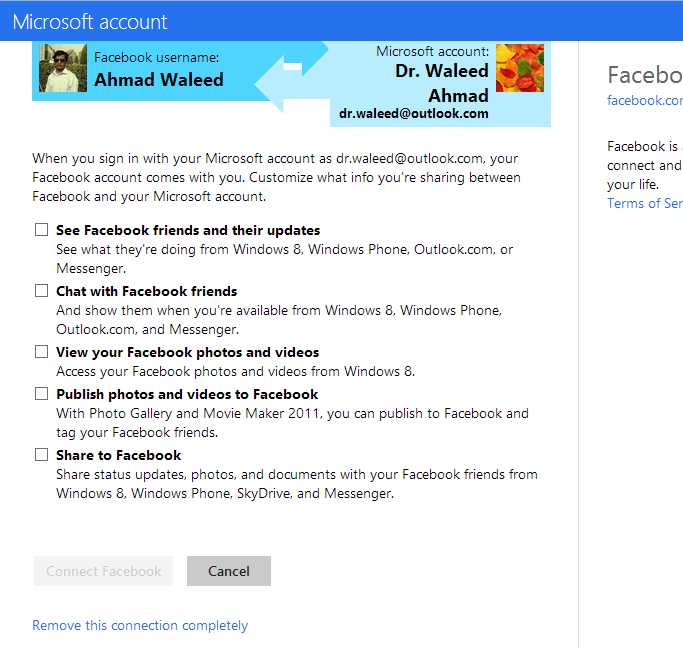Click the Facebook profile photo thumbnail
683x664 pixels.
(63, 68)
